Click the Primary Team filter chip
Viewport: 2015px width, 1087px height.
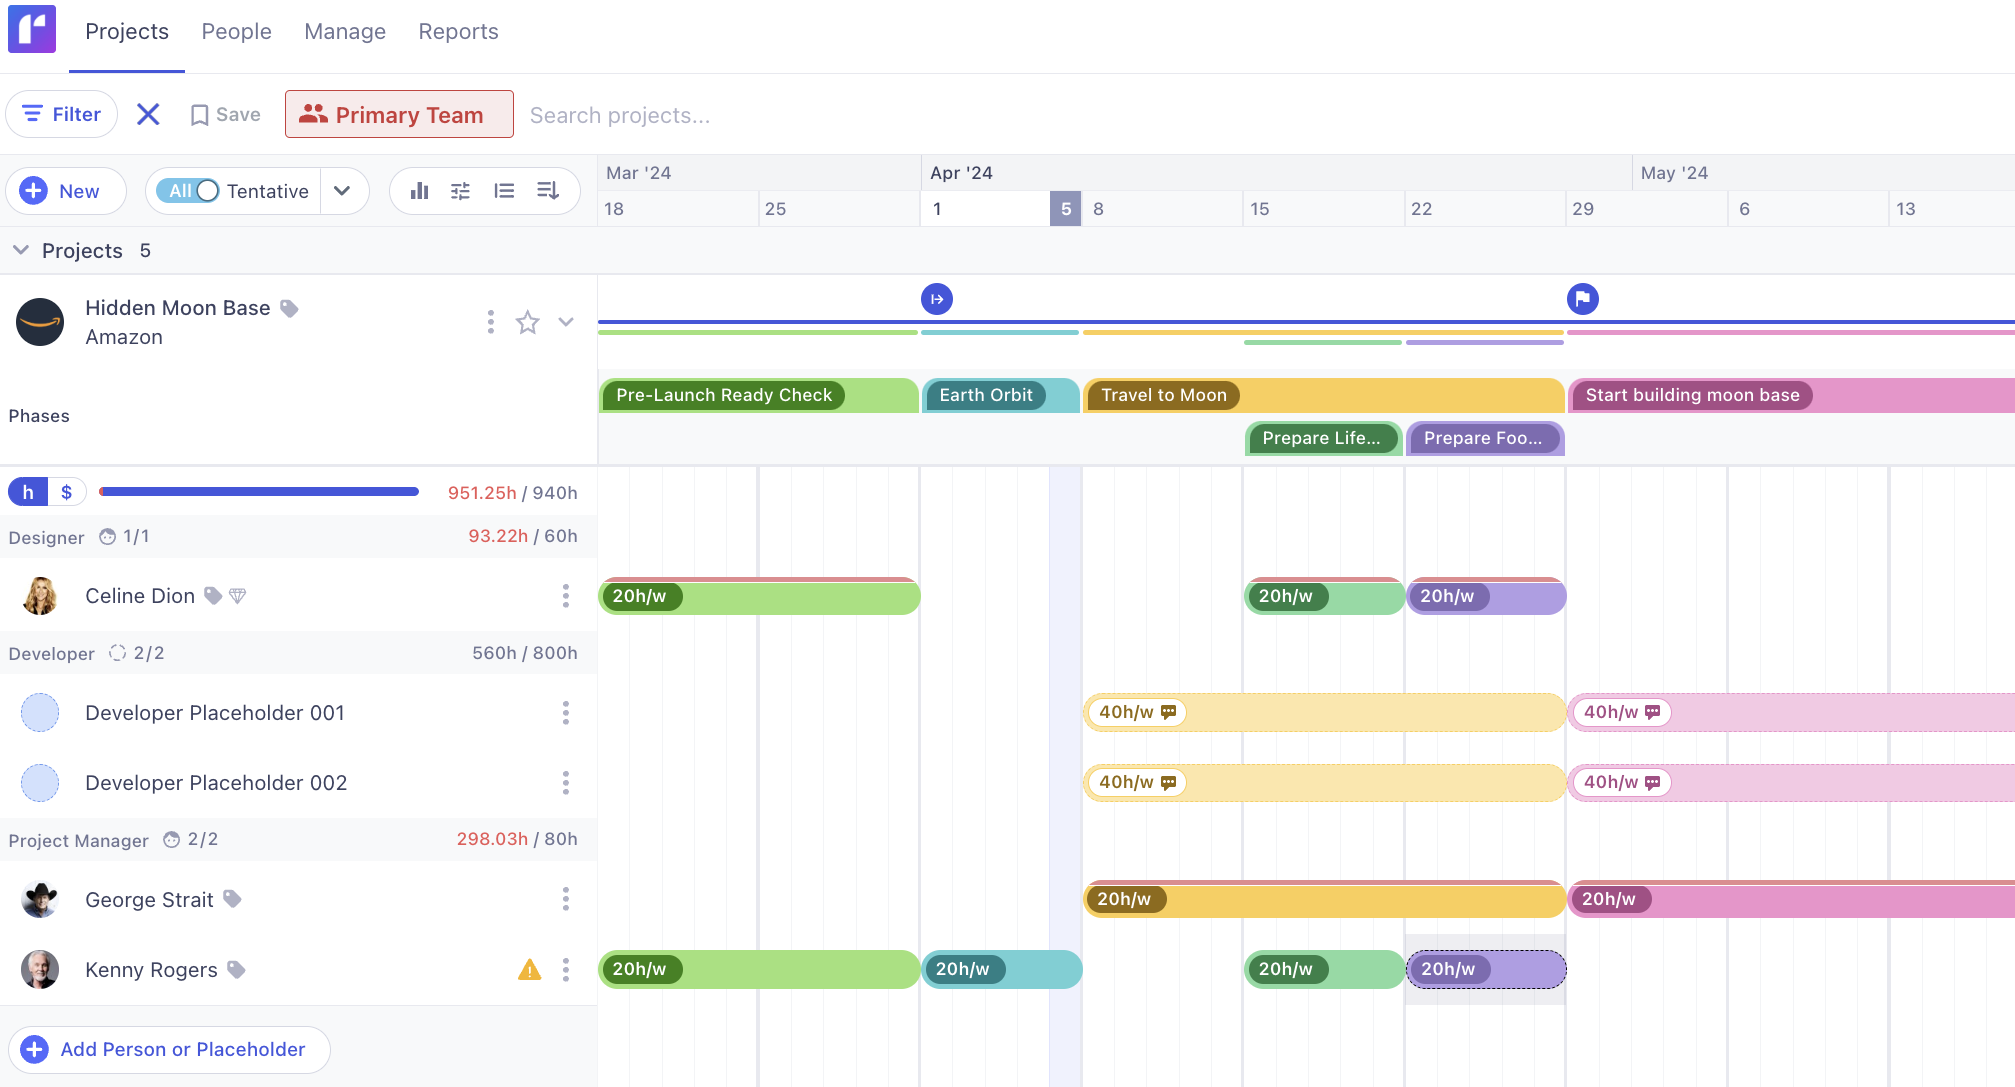pos(399,115)
